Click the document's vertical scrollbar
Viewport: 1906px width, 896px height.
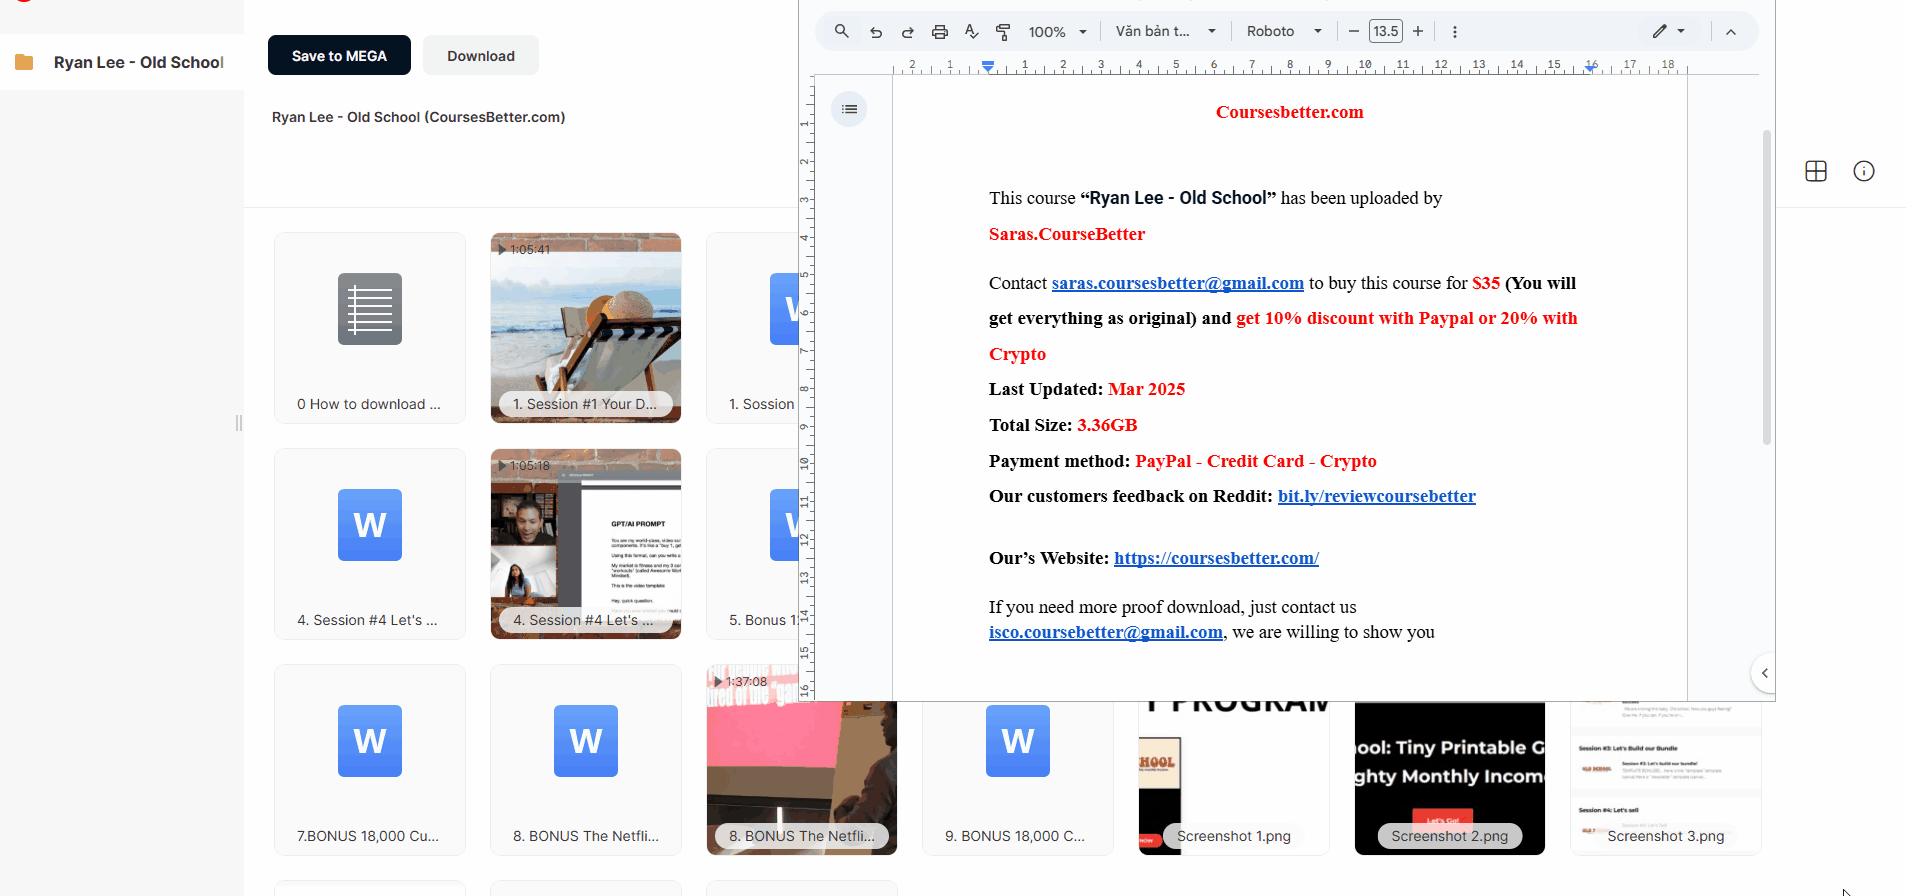pyautogui.click(x=1767, y=287)
